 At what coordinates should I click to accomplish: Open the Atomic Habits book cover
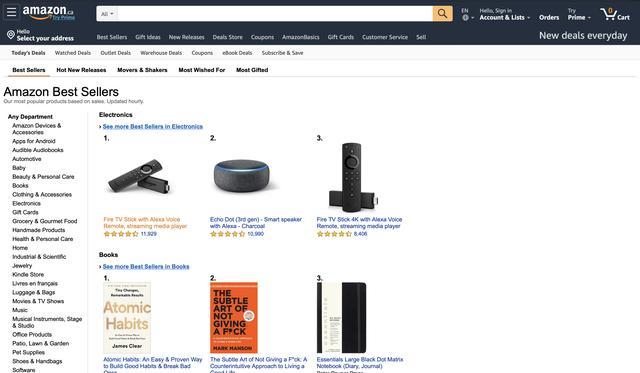(x=127, y=317)
